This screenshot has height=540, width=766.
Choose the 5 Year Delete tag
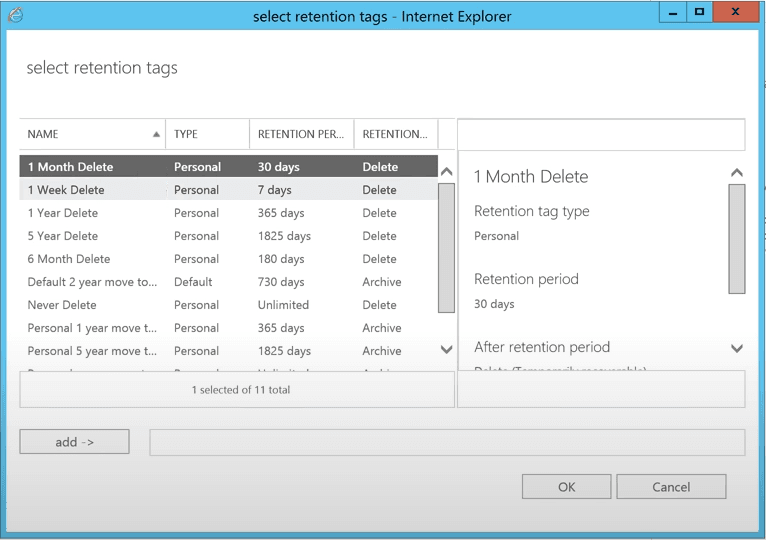point(63,236)
